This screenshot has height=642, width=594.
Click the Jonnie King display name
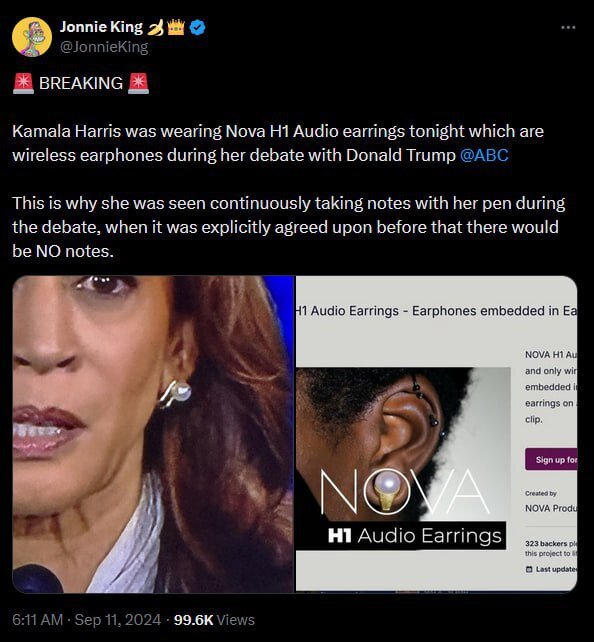pyautogui.click(x=101, y=27)
